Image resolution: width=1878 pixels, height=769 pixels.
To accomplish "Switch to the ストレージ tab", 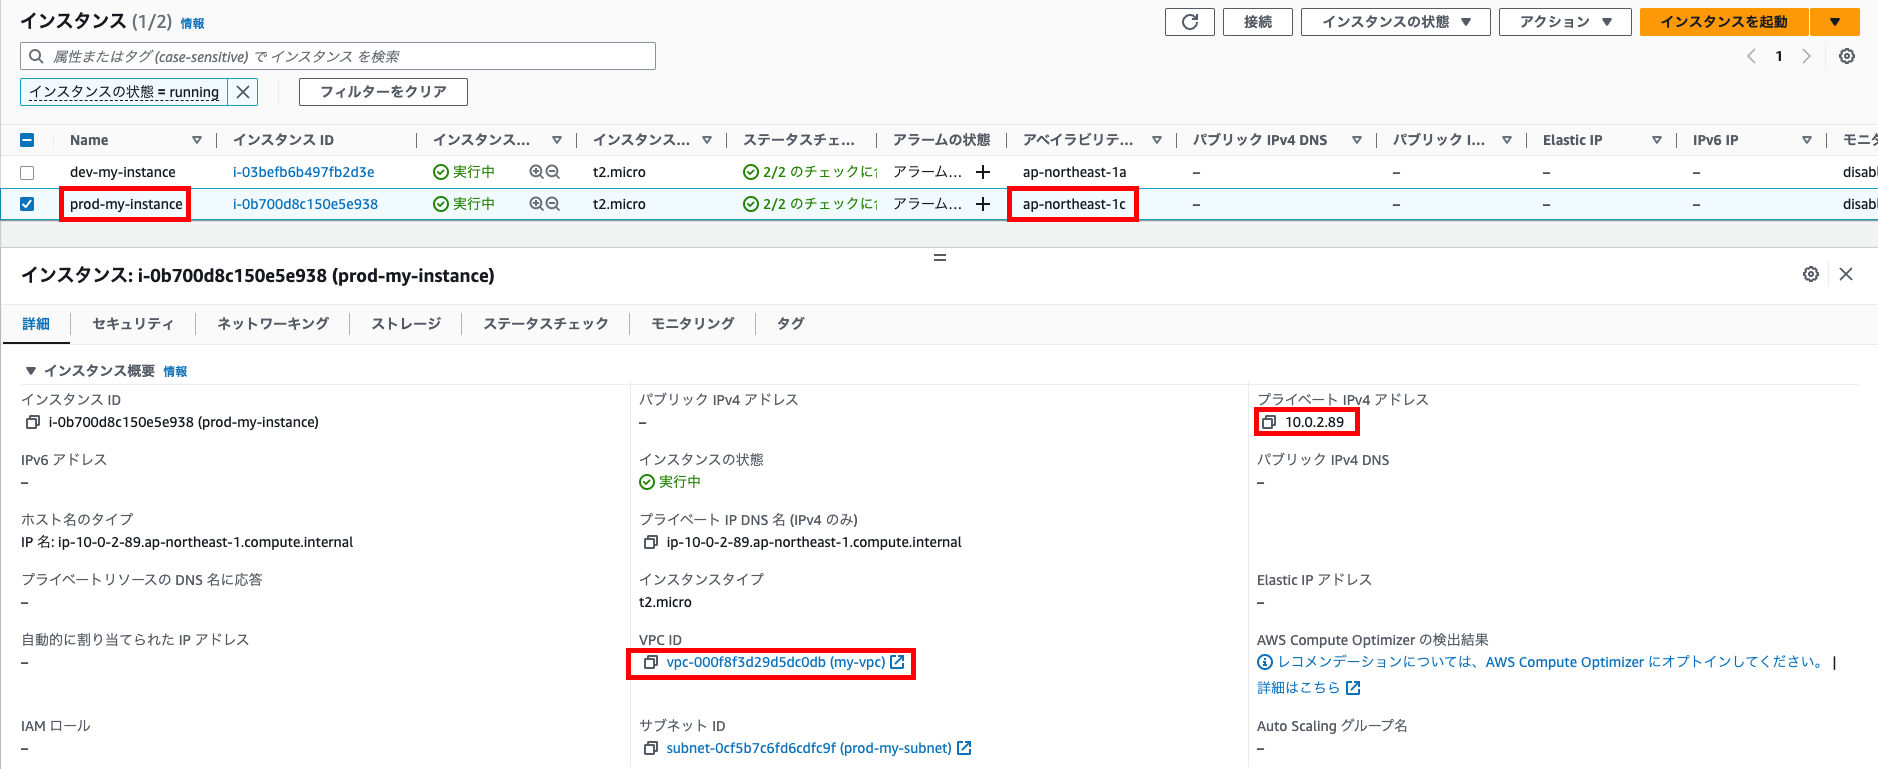I will pos(406,324).
